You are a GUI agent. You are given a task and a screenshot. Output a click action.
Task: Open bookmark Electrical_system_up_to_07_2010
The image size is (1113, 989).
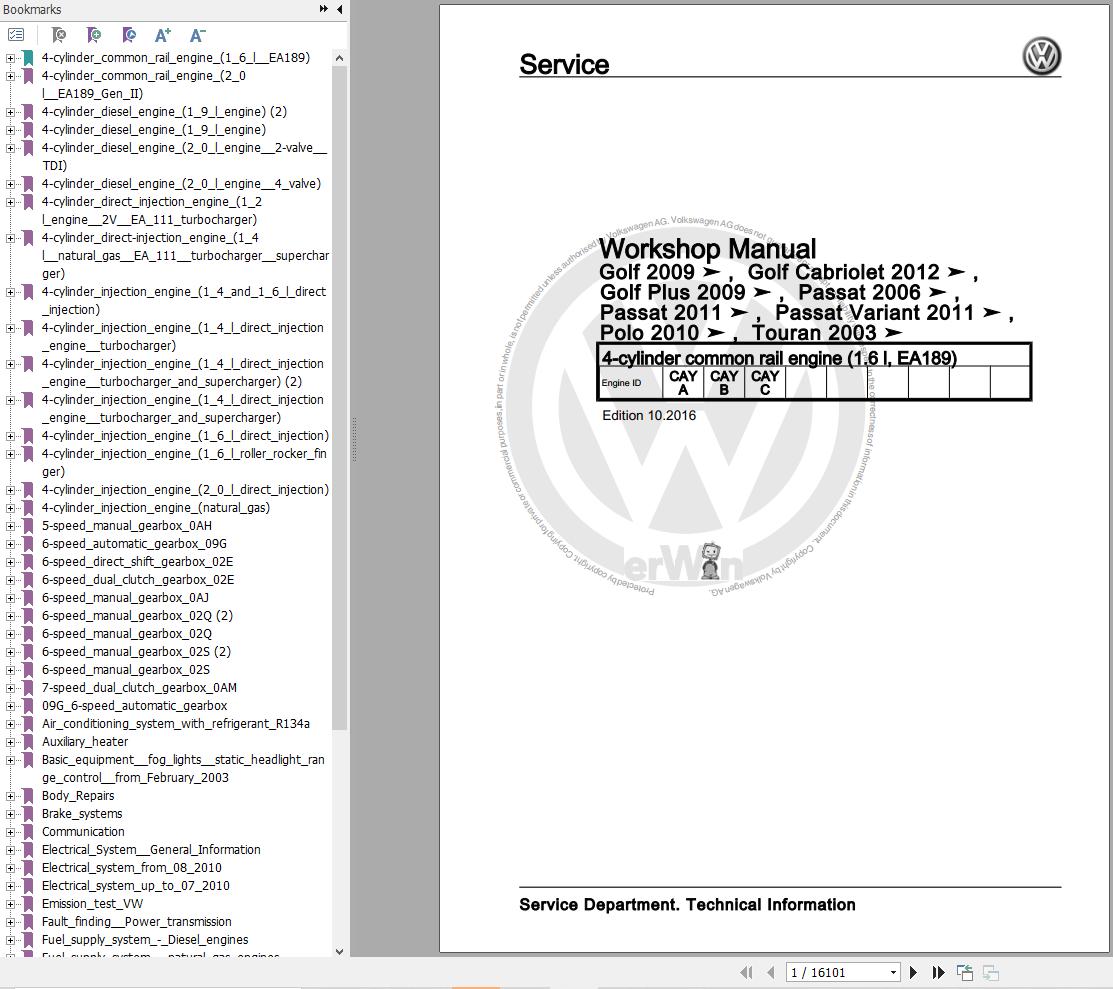coord(136,886)
